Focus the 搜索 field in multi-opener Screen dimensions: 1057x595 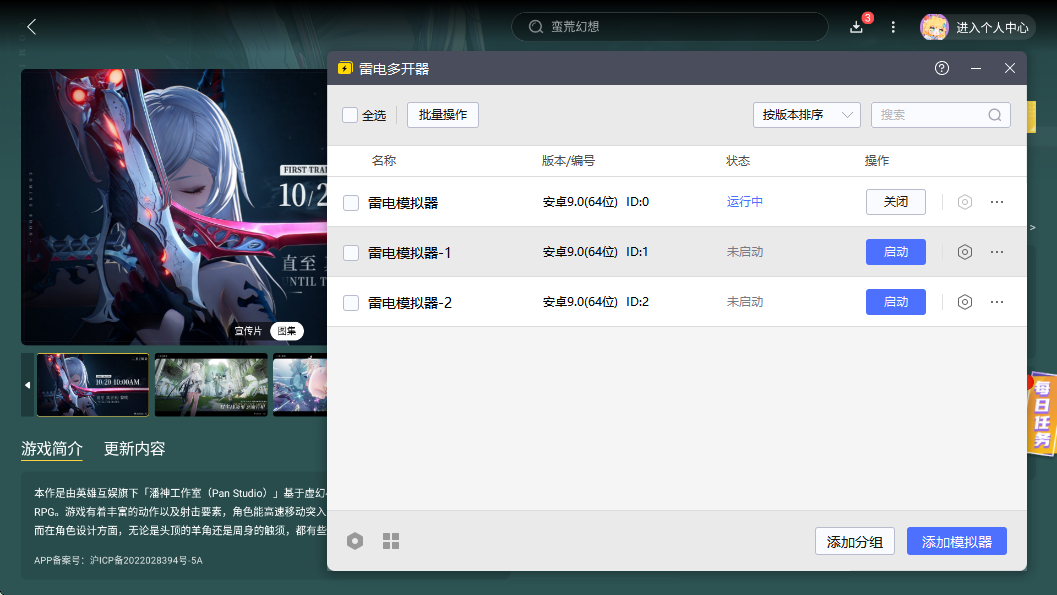[940, 115]
